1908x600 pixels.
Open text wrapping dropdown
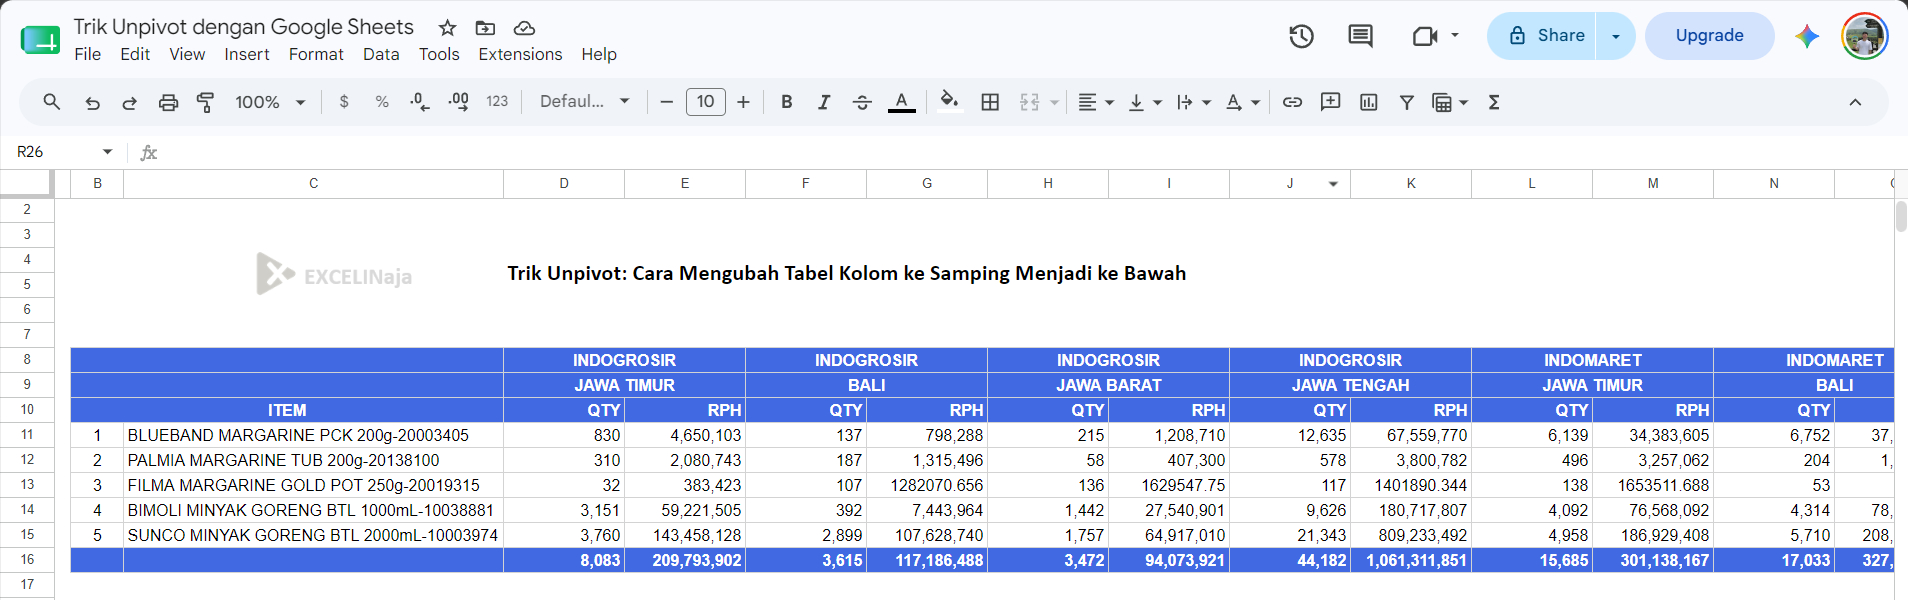[x=1194, y=102]
